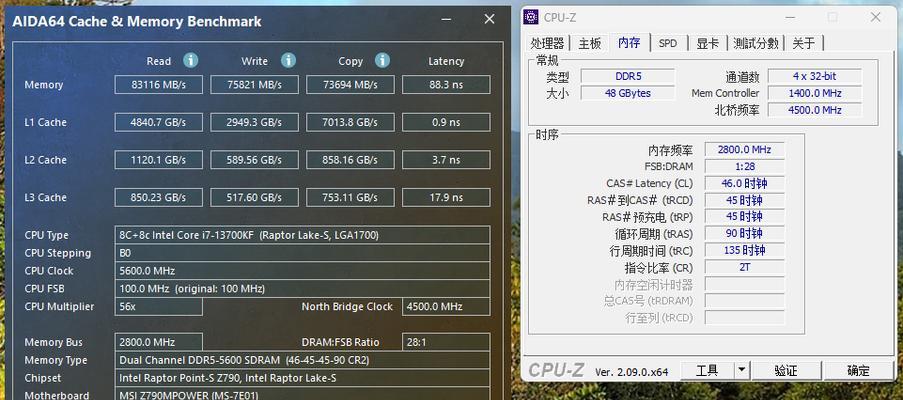The image size is (903, 400).
Task: Click the CPU Type field showing i7-13700KF
Action: [302, 235]
